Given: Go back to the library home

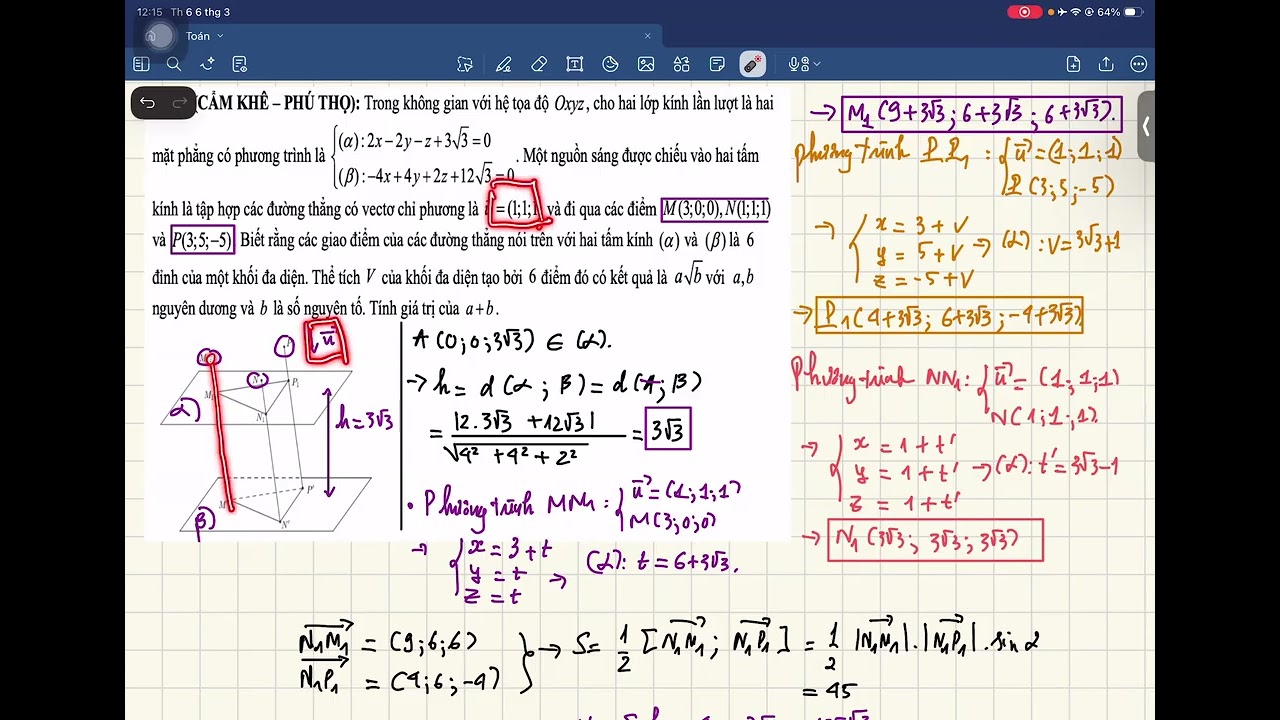Looking at the screenshot, I should 153,36.
